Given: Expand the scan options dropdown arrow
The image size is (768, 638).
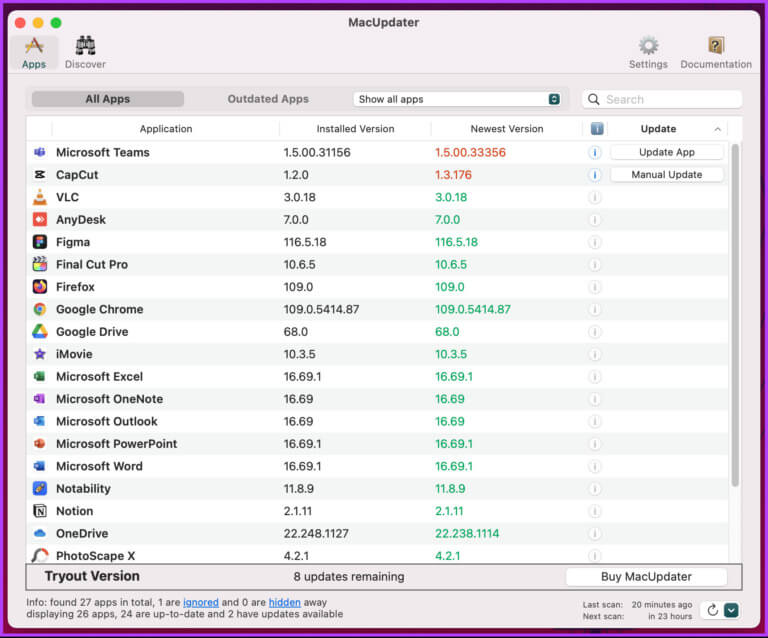Looking at the screenshot, I should tap(731, 610).
